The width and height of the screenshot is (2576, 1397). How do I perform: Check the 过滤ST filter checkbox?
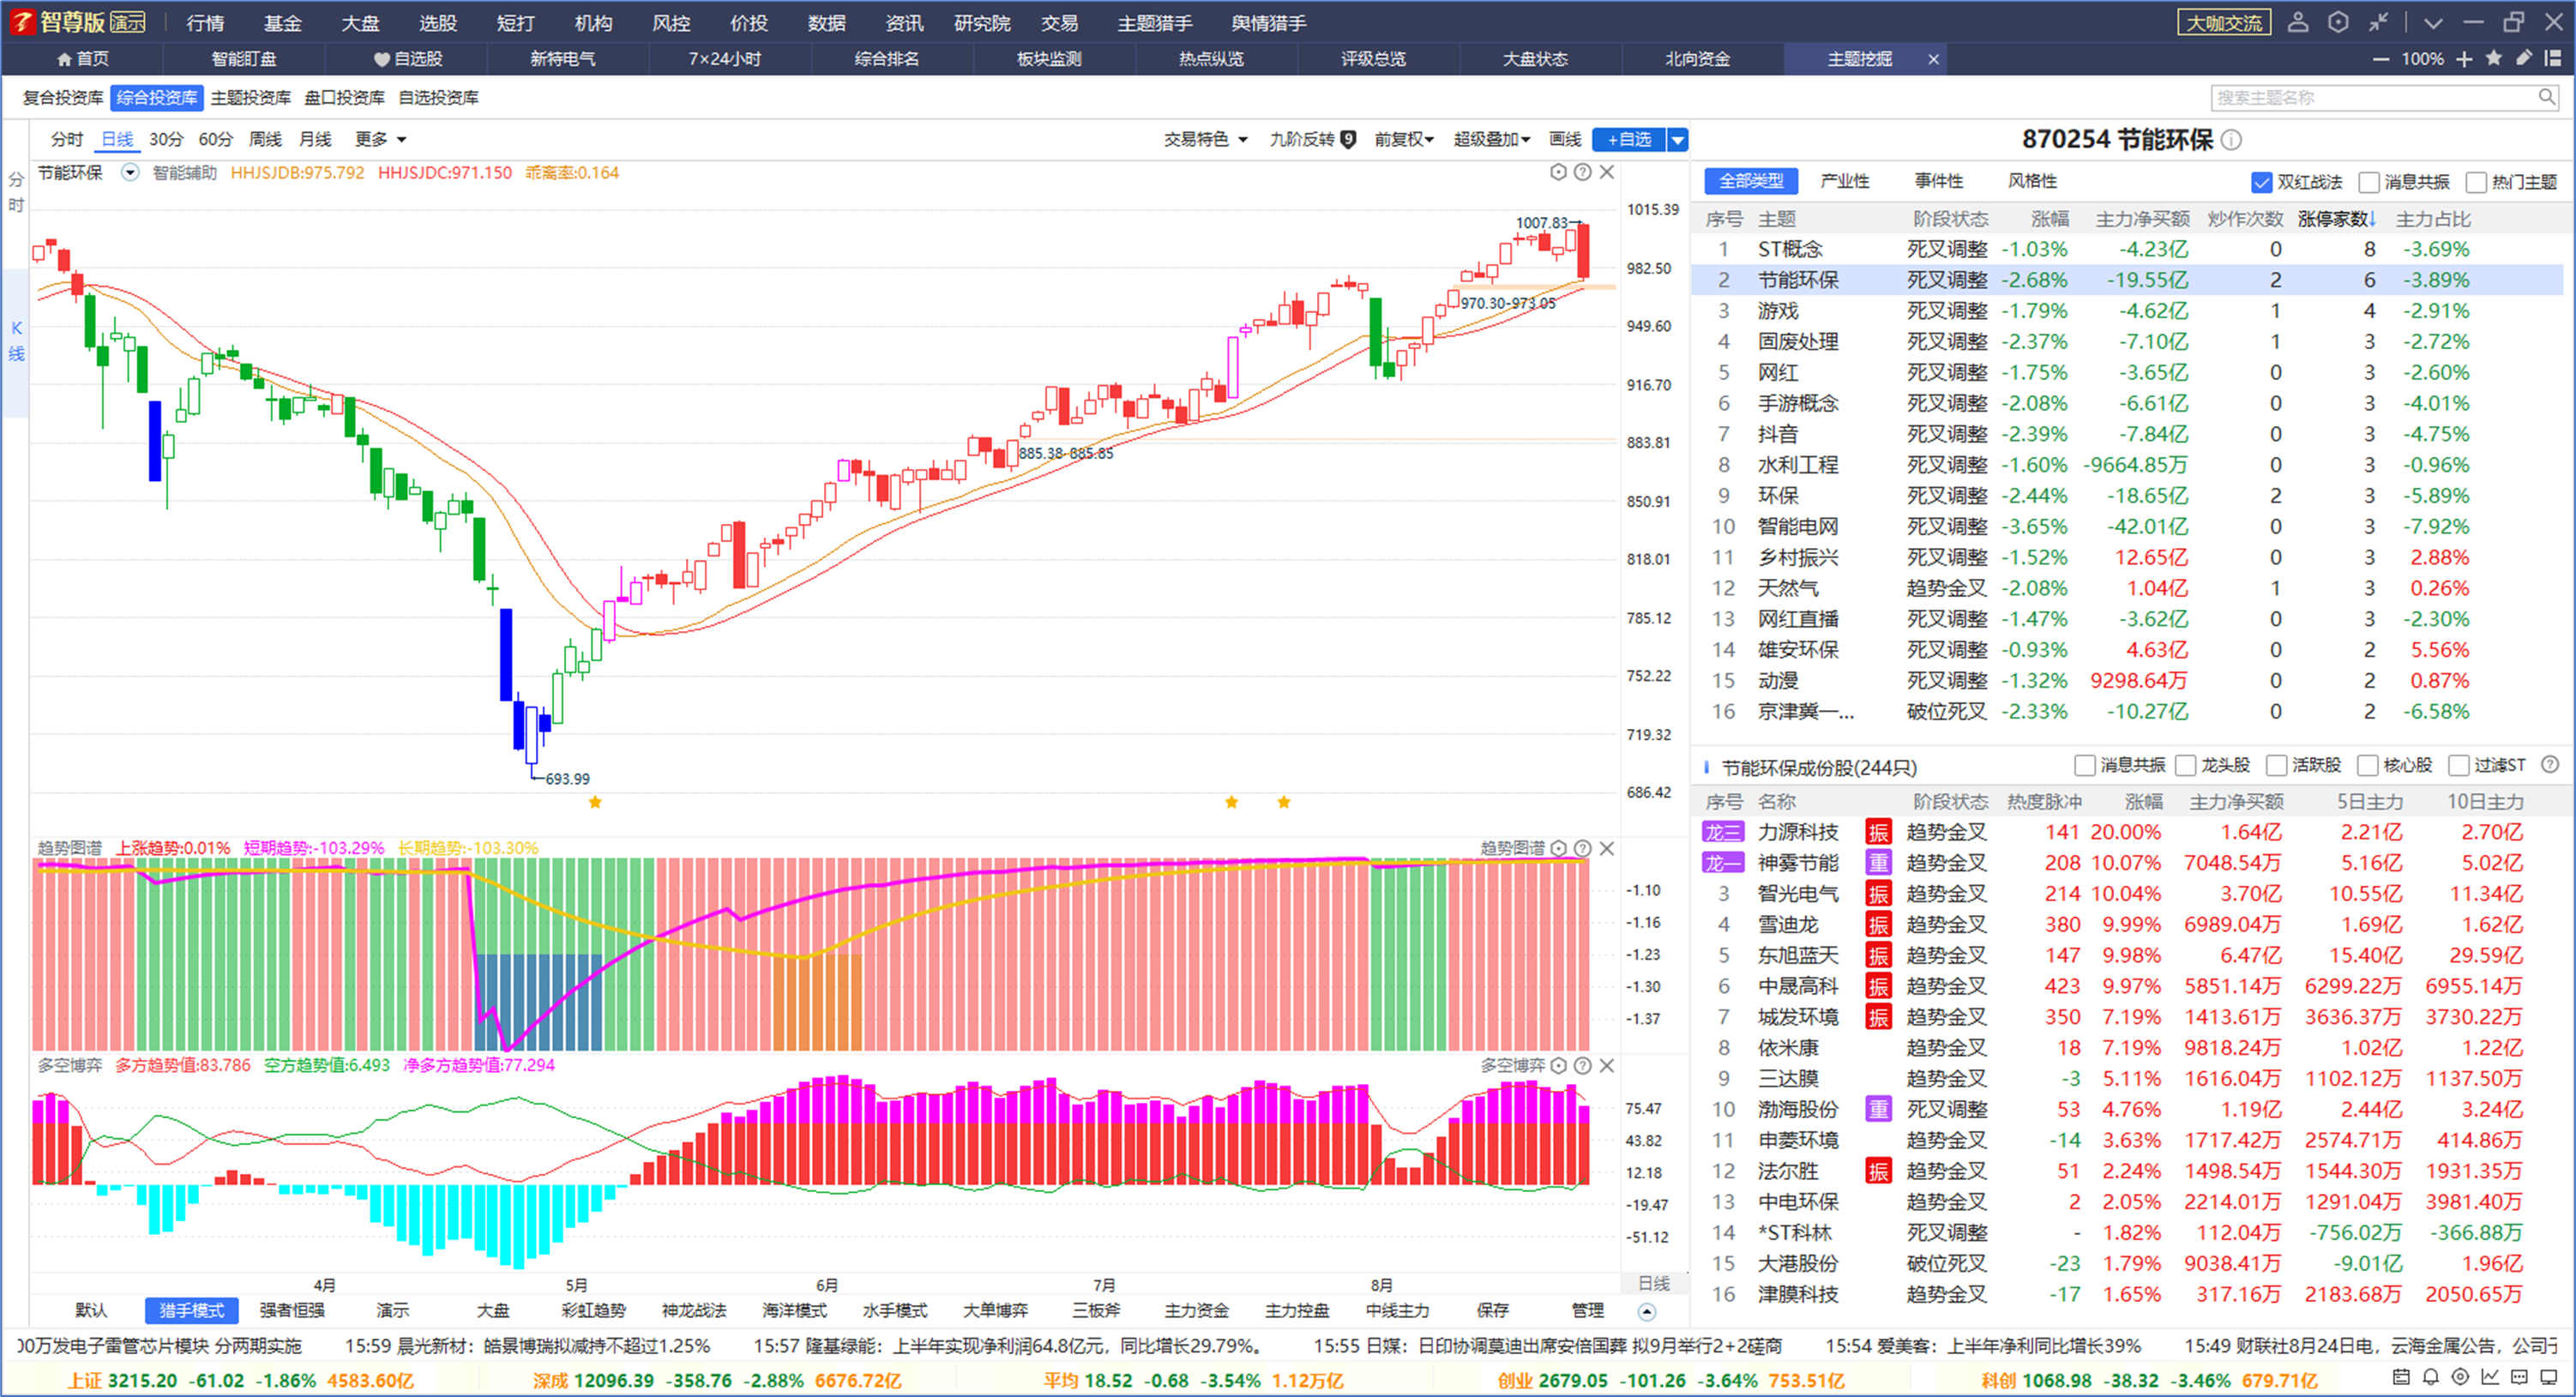[2459, 766]
